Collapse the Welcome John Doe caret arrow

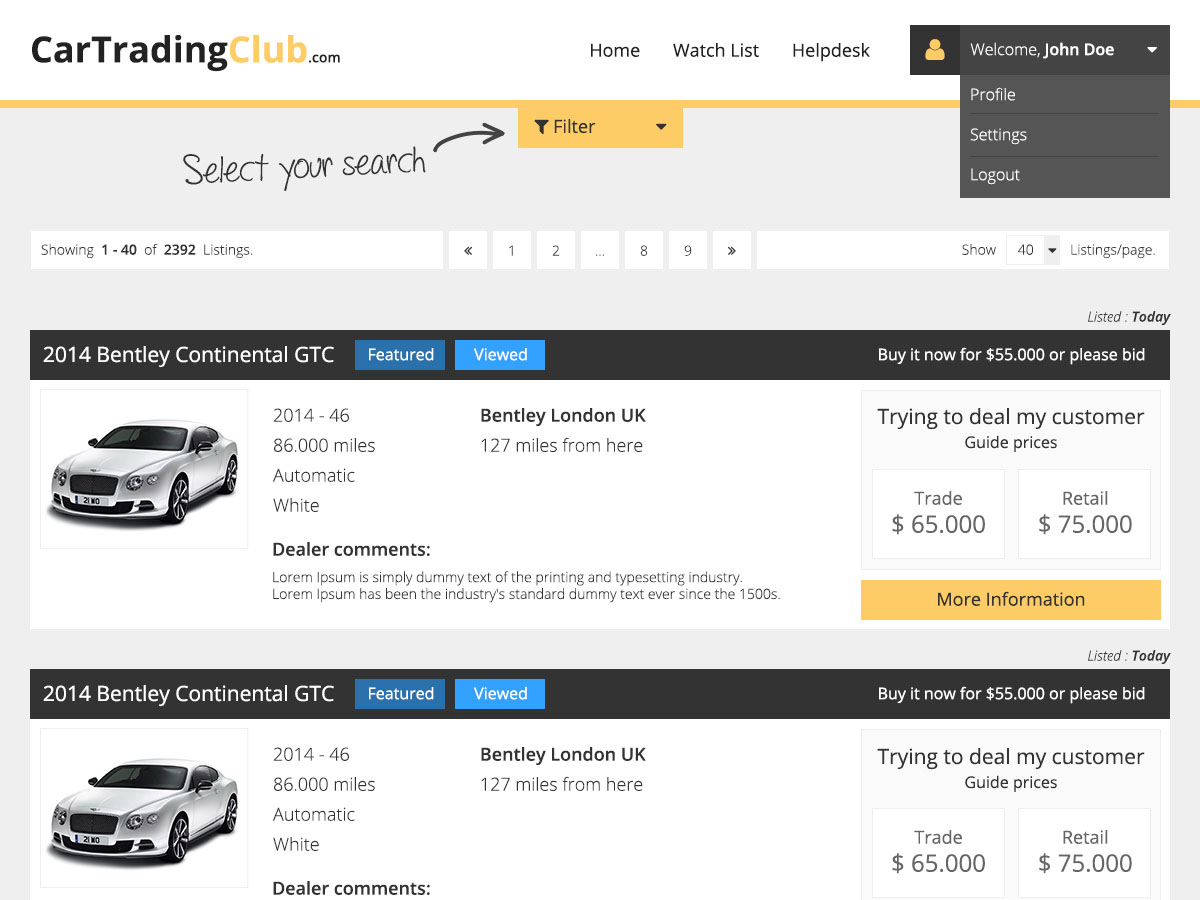pyautogui.click(x=1152, y=50)
